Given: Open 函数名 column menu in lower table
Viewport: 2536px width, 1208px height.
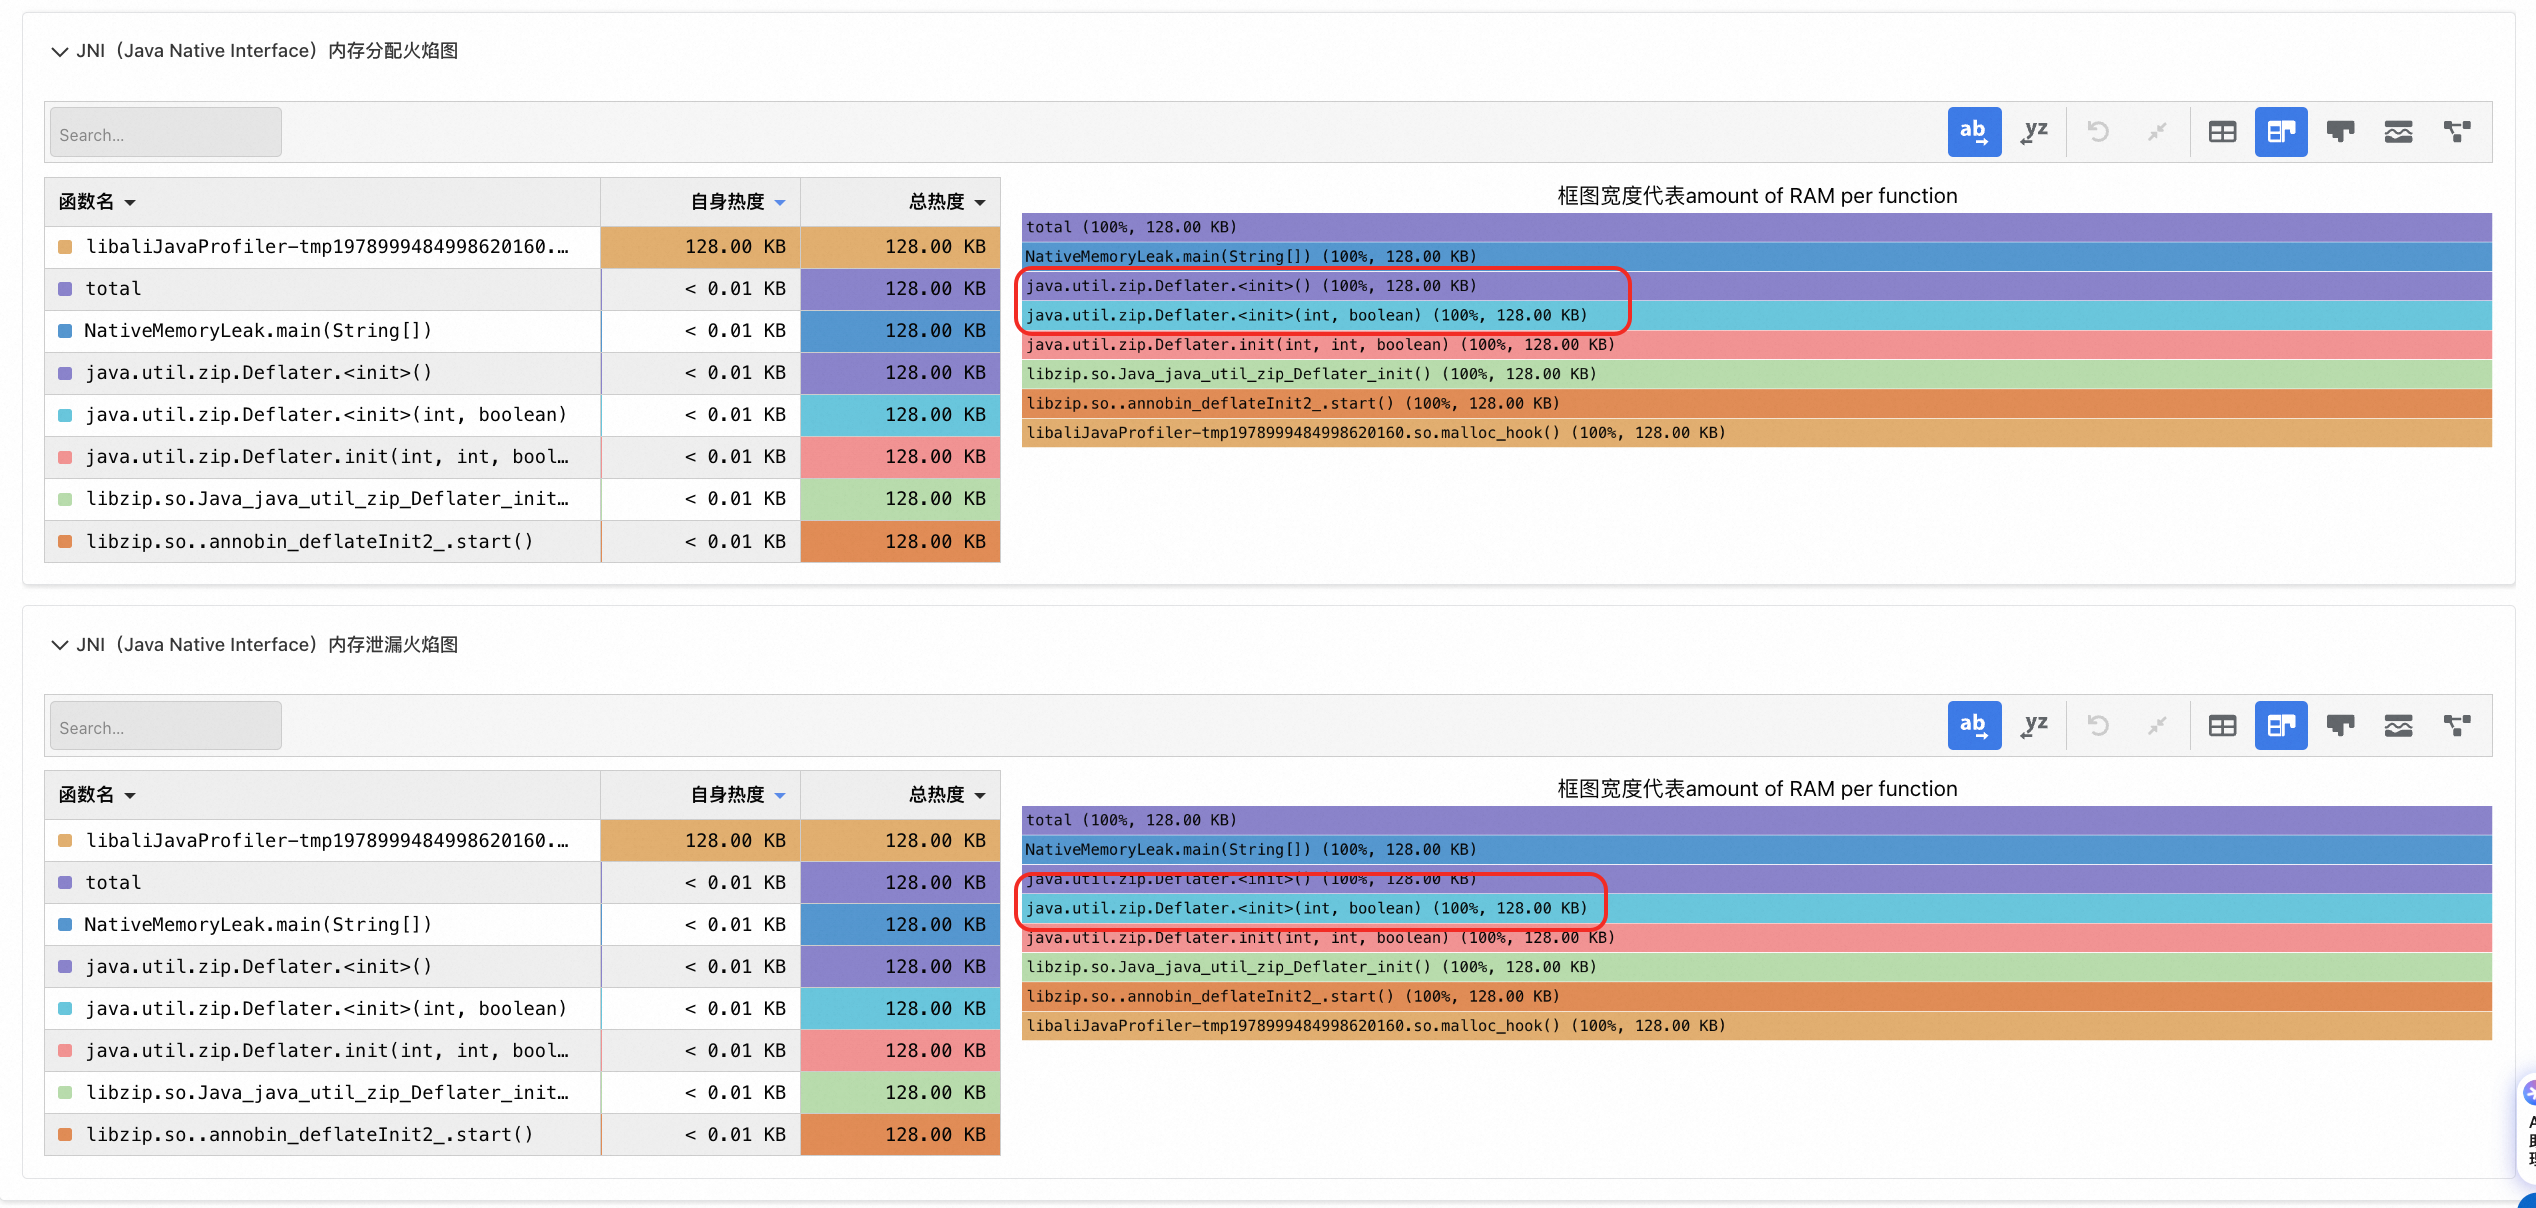Looking at the screenshot, I should (x=97, y=795).
